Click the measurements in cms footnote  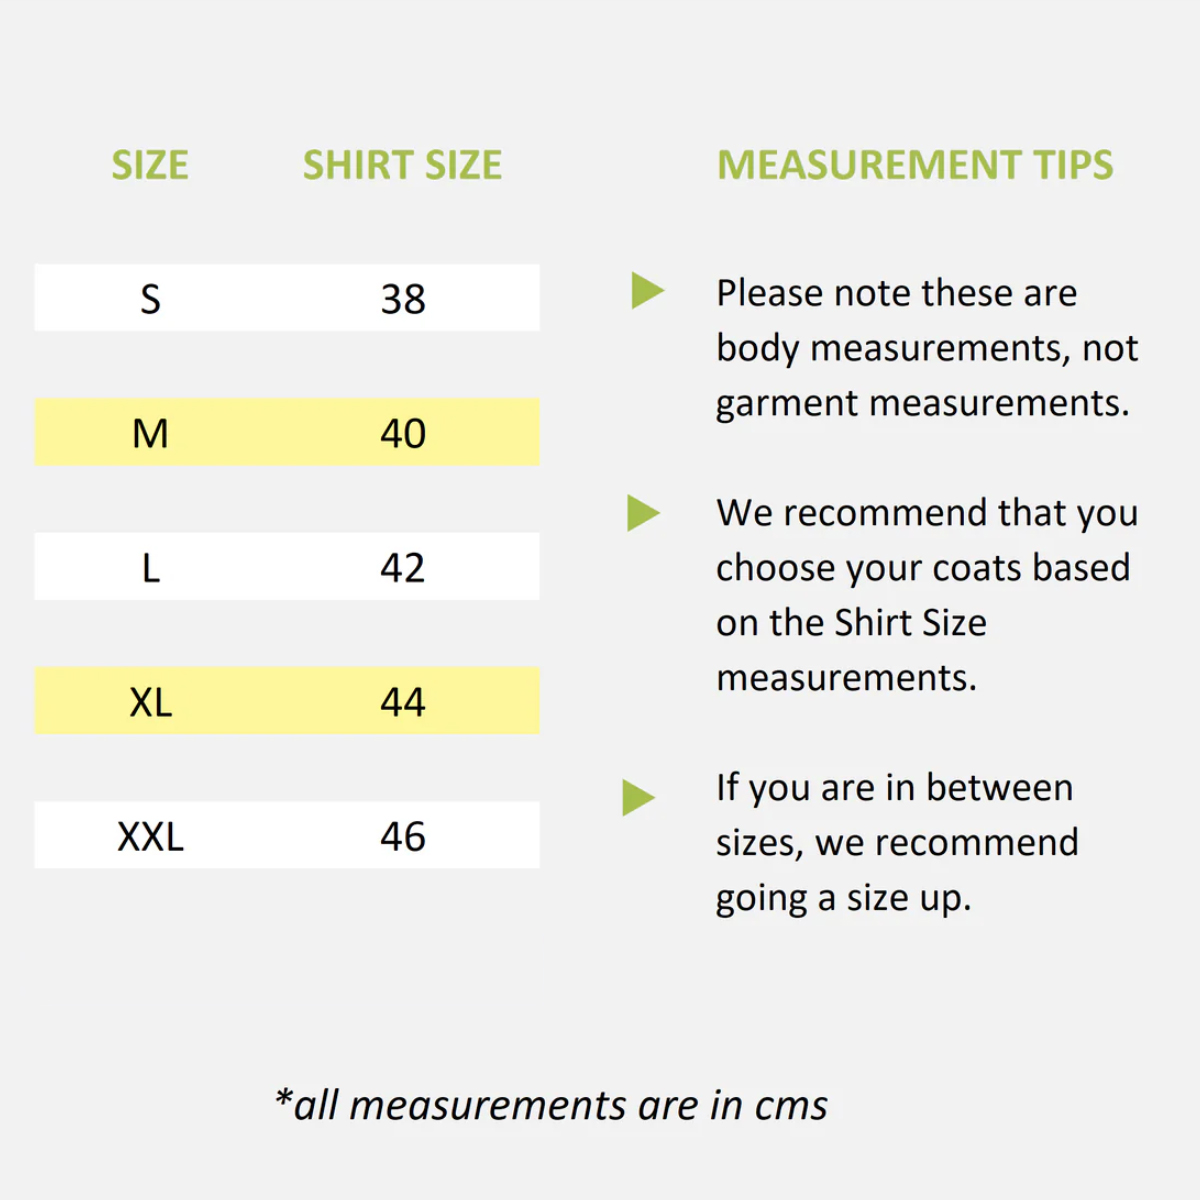[x=551, y=1105]
